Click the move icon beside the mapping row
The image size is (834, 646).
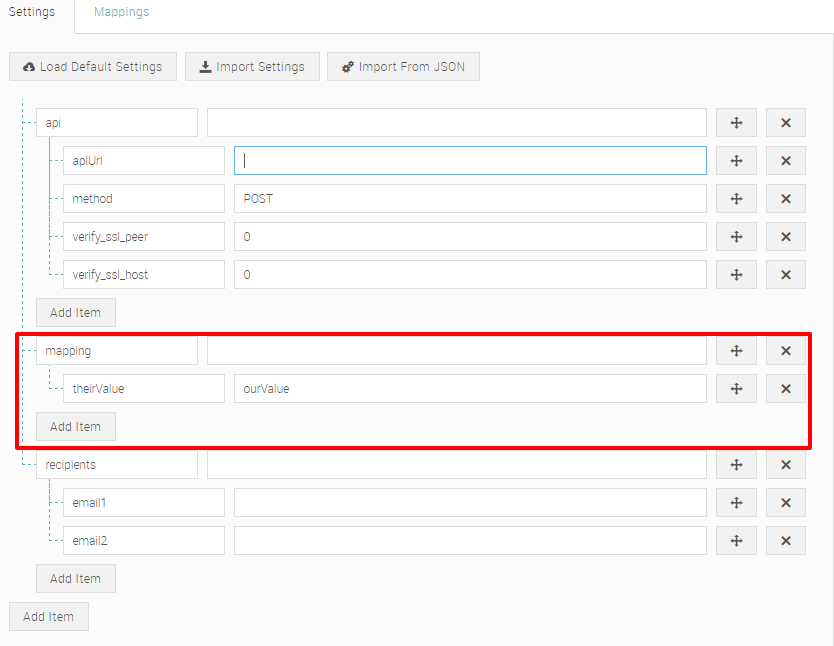(736, 350)
